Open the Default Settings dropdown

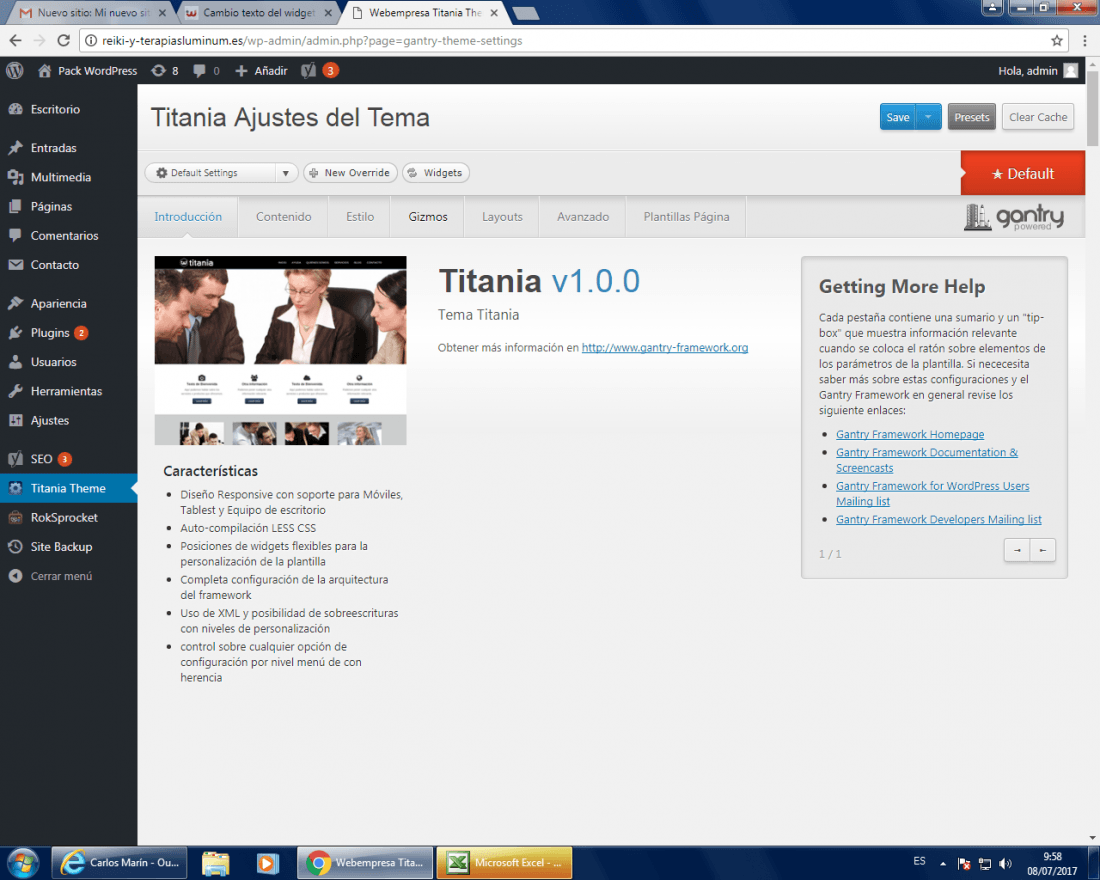tap(221, 173)
